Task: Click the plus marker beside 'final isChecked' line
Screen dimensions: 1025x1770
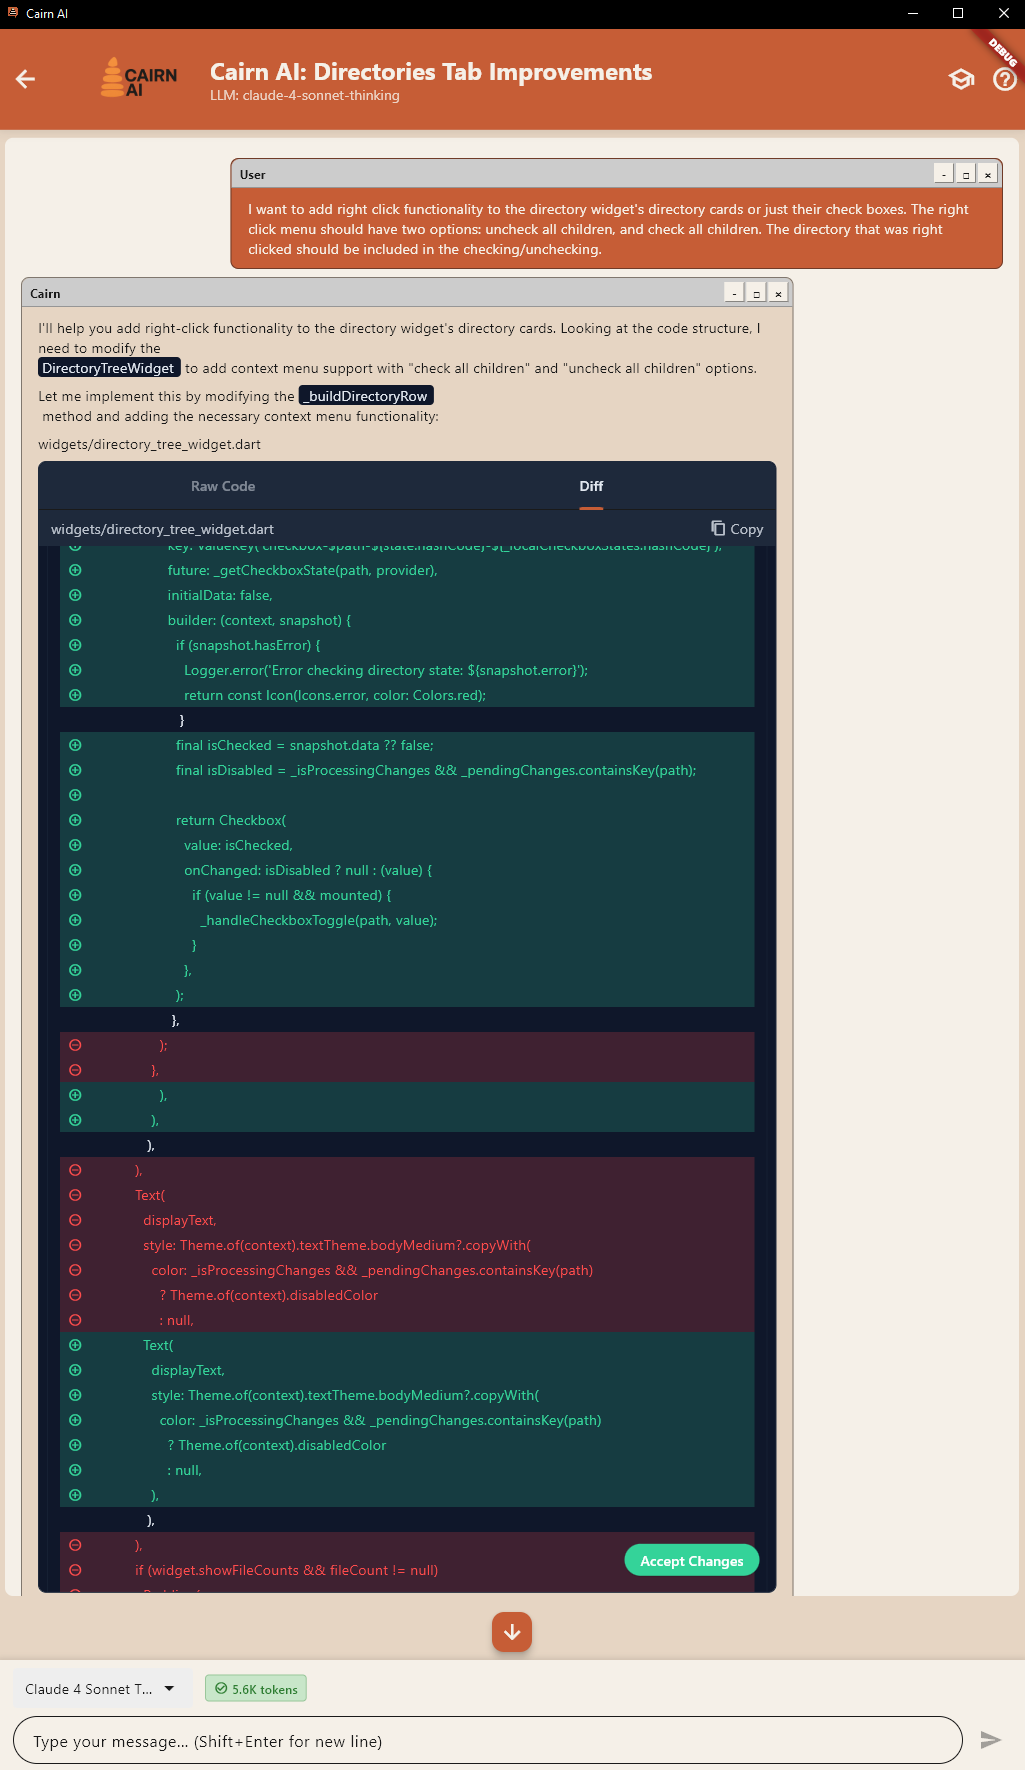Action: click(75, 745)
